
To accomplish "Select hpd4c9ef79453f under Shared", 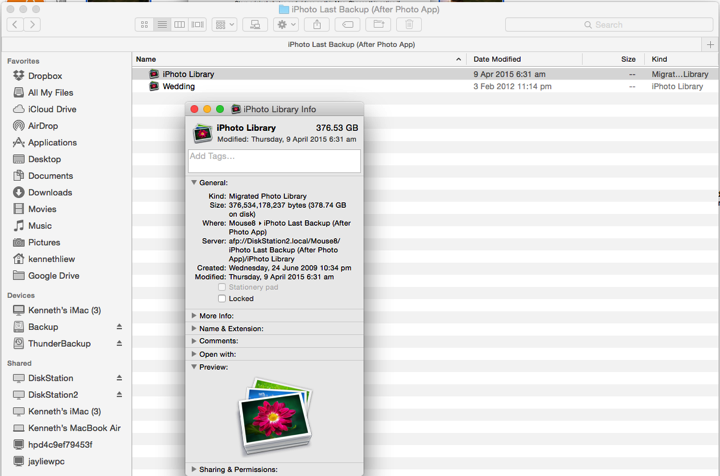I will tap(60, 445).
